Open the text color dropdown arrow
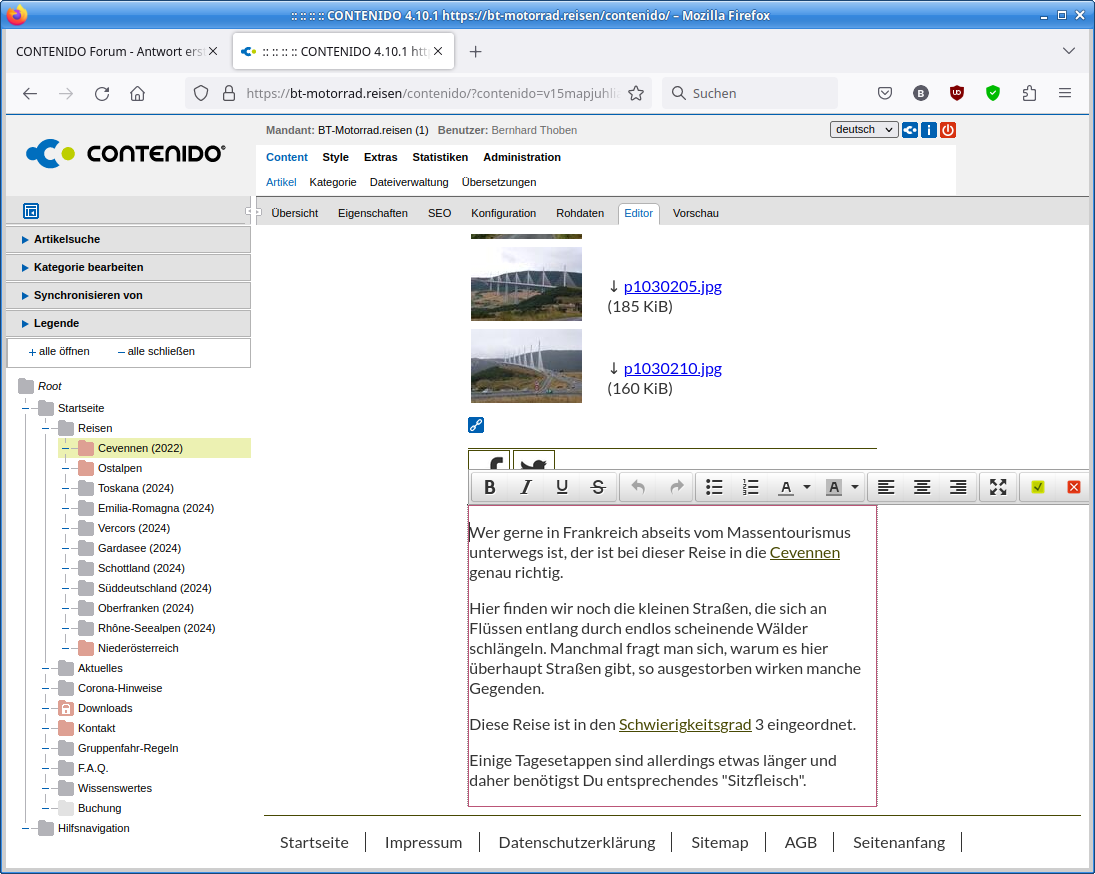The image size is (1095, 874). (x=807, y=487)
